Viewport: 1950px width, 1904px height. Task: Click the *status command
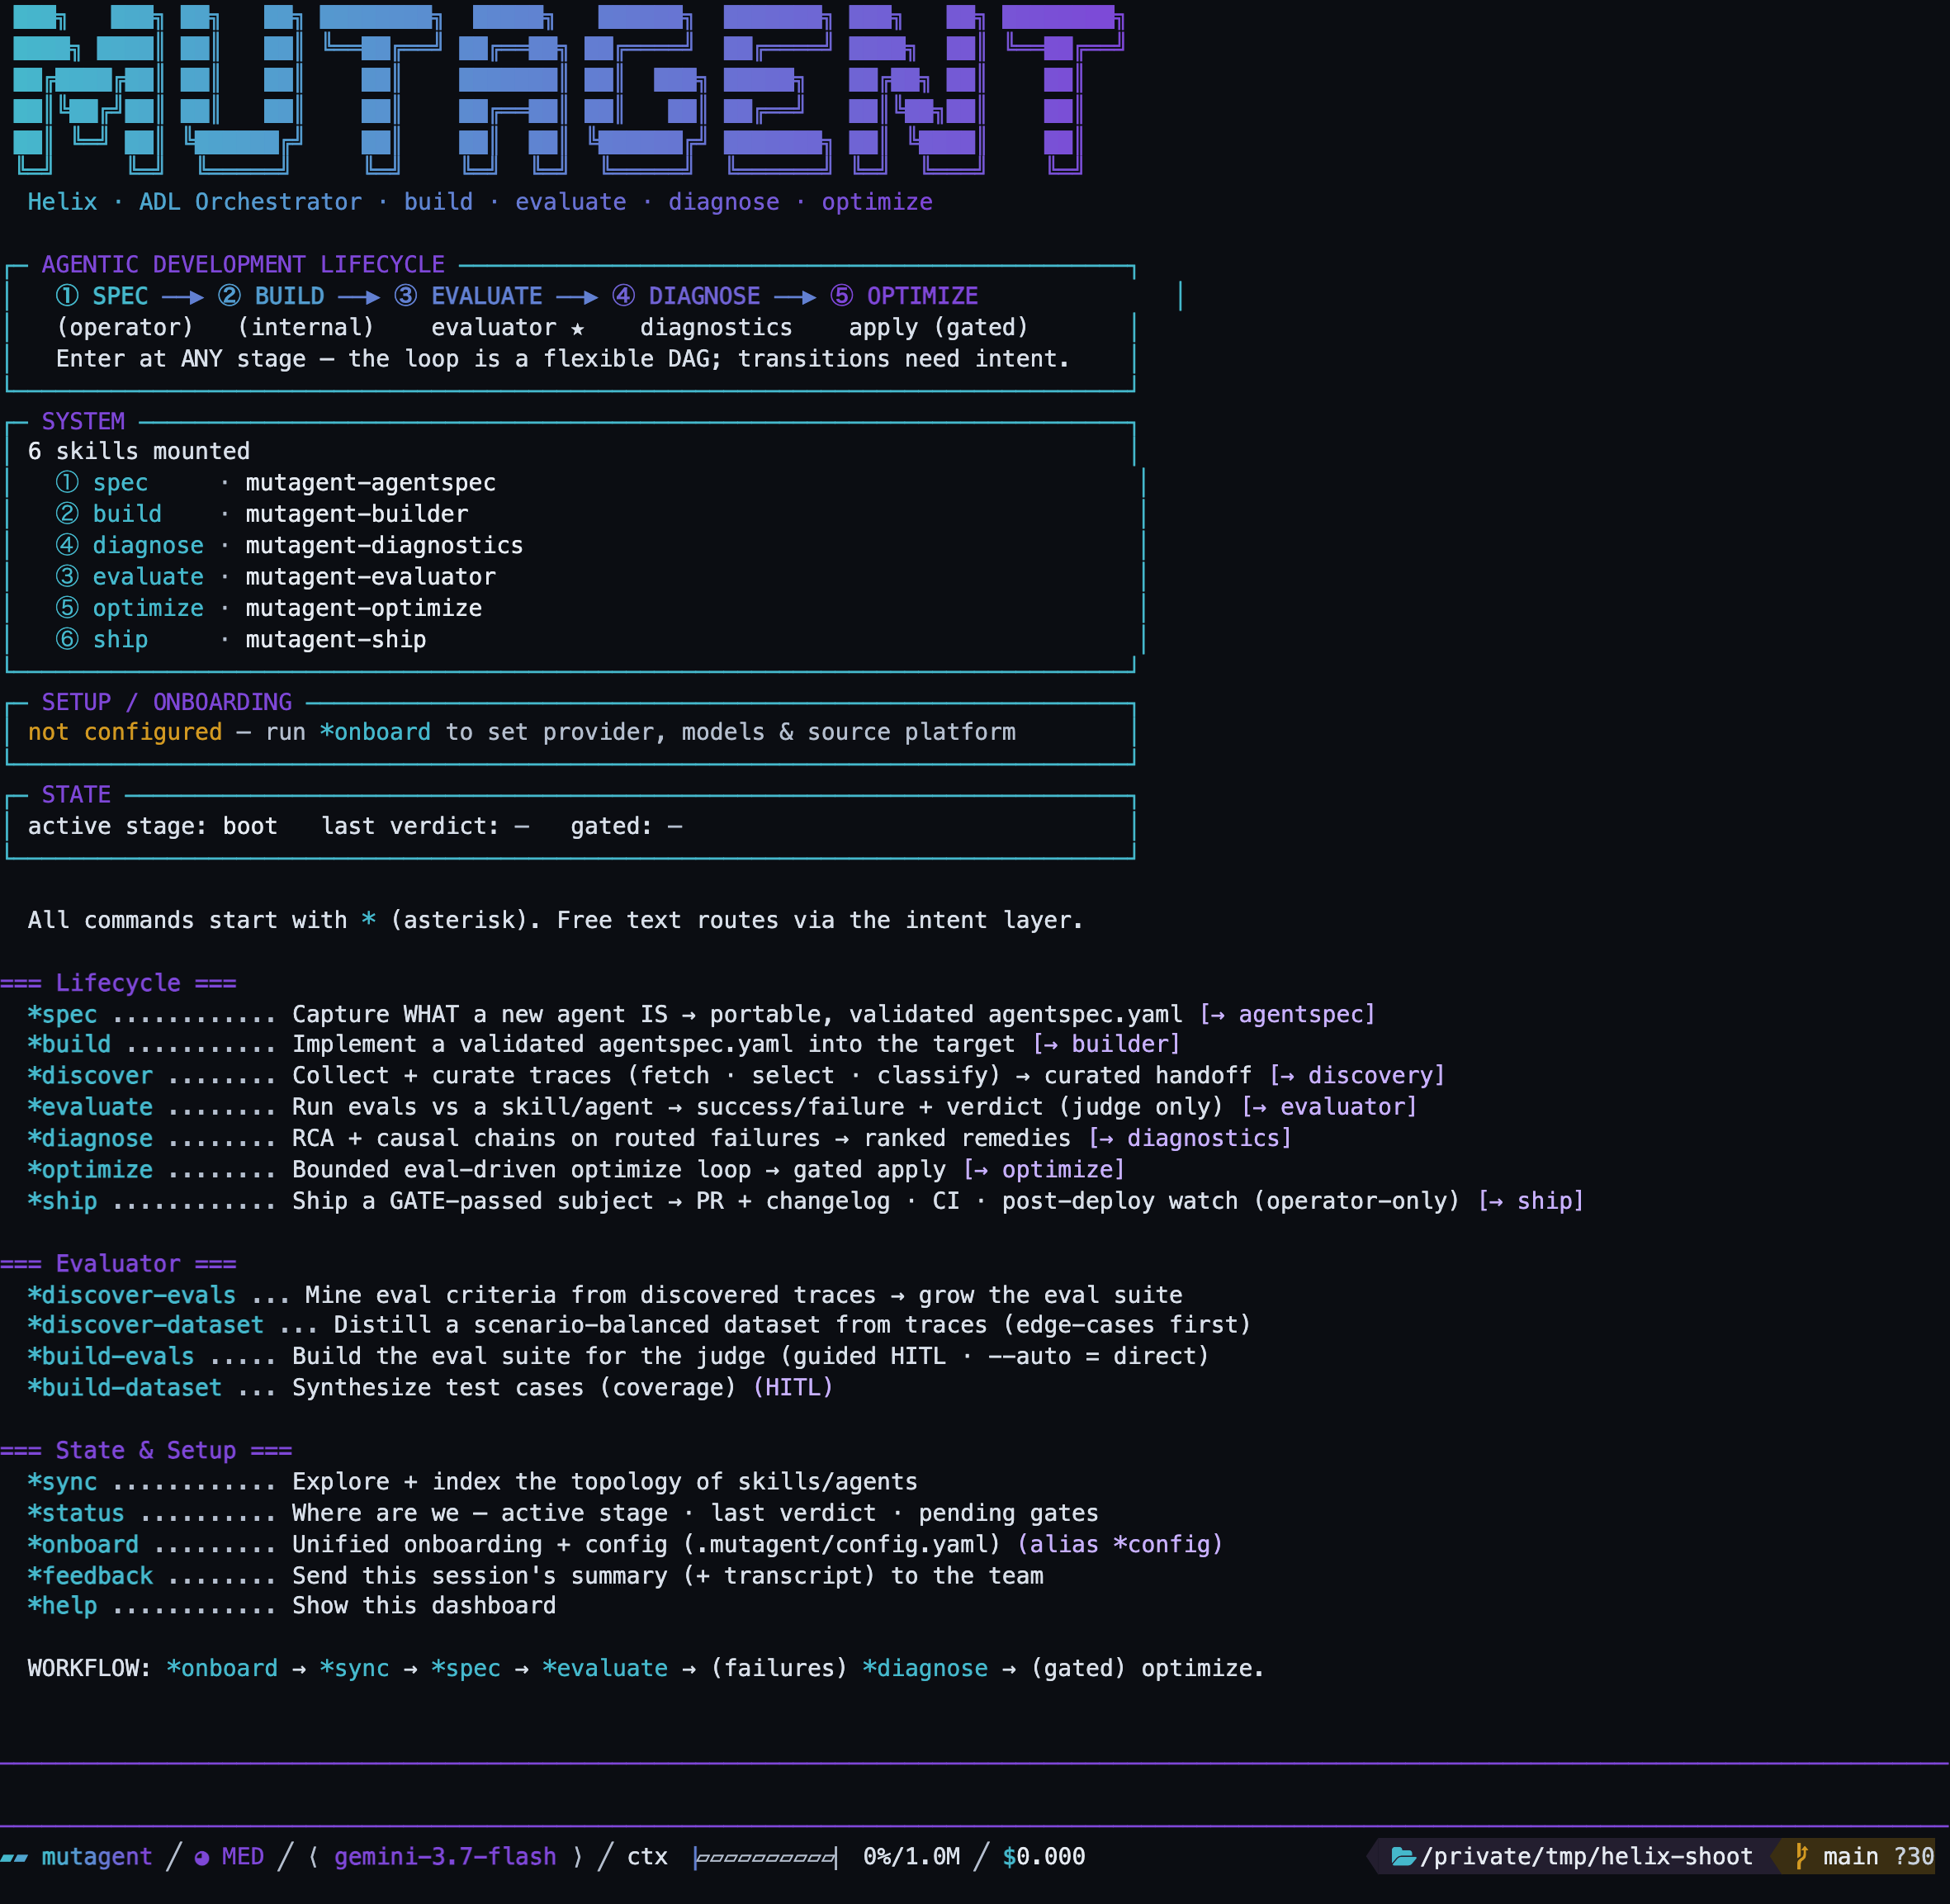click(x=76, y=1513)
